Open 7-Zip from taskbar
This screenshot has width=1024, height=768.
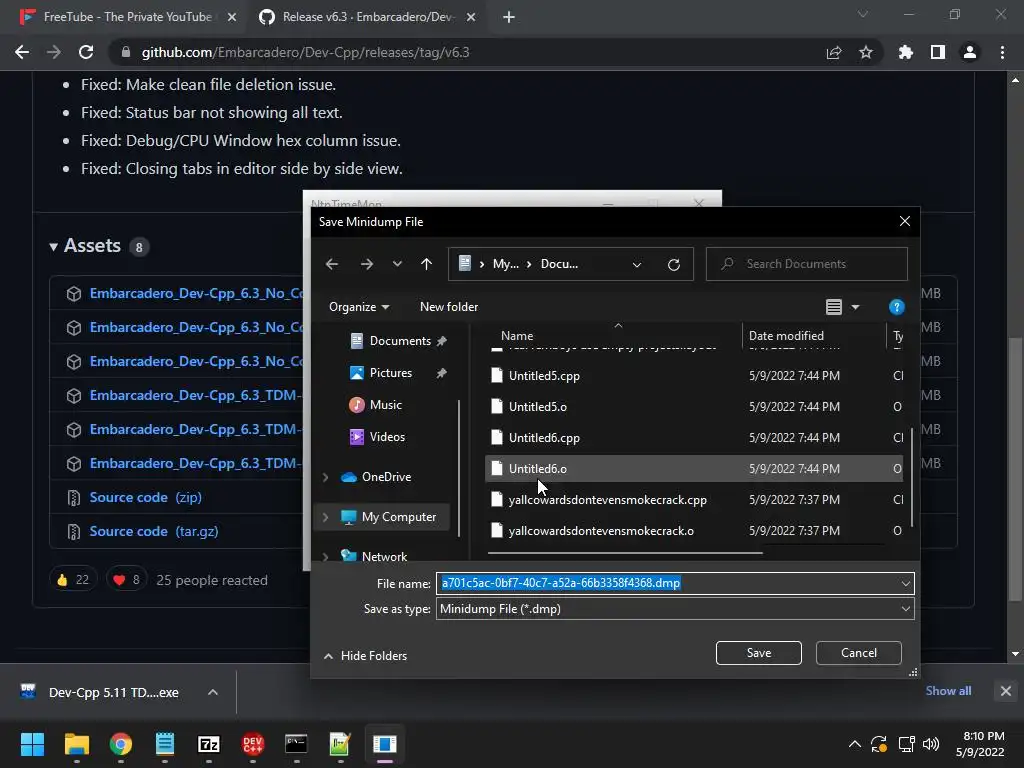209,744
